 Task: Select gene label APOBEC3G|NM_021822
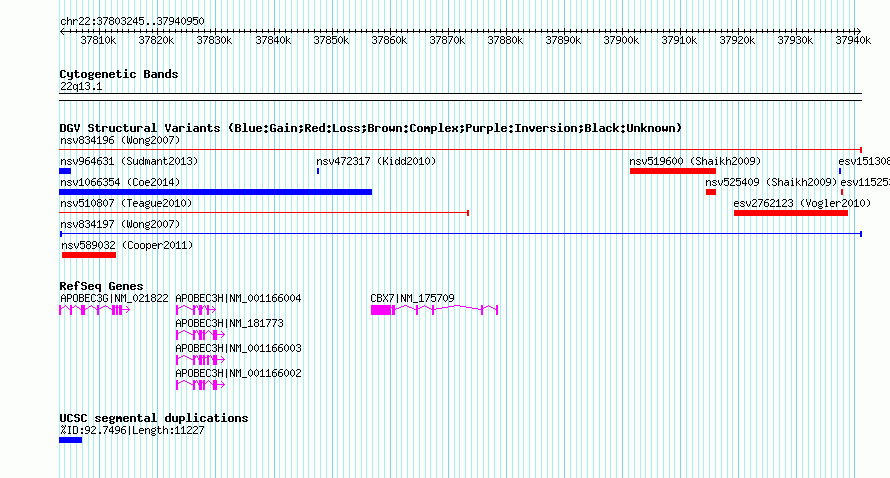(x=114, y=298)
